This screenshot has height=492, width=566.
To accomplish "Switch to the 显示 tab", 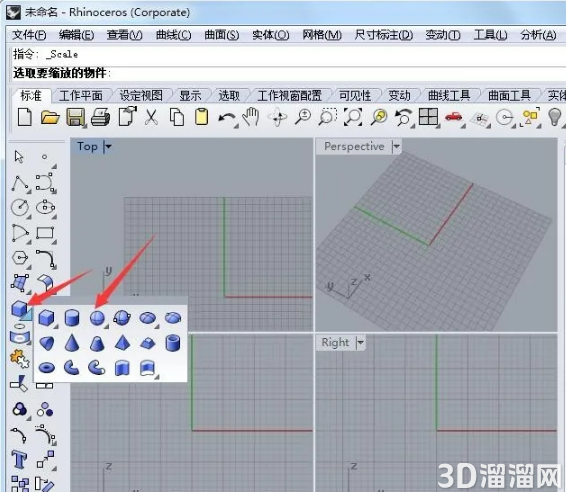I will click(190, 96).
